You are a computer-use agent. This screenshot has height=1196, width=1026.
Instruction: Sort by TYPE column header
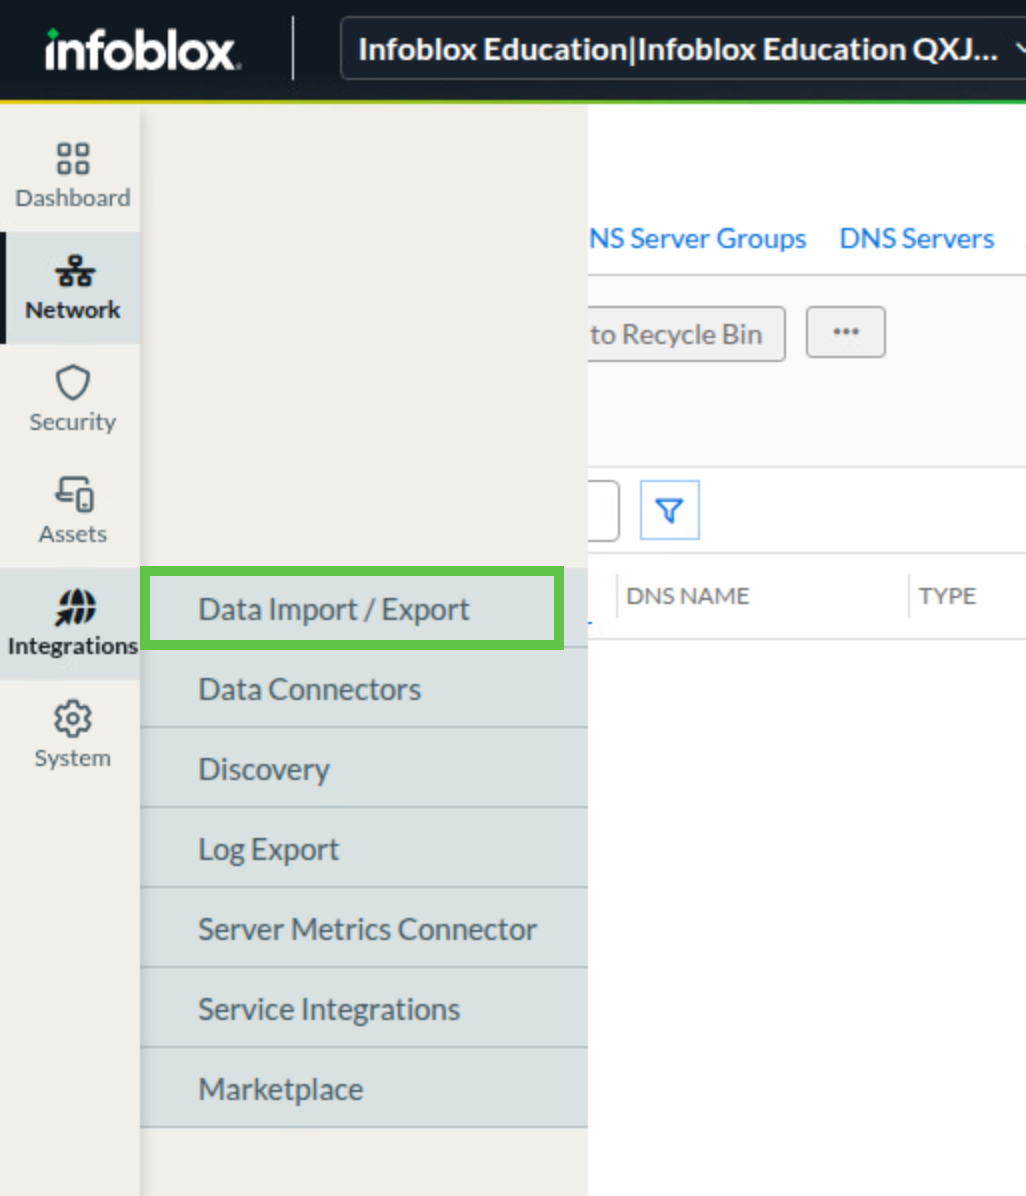point(947,596)
